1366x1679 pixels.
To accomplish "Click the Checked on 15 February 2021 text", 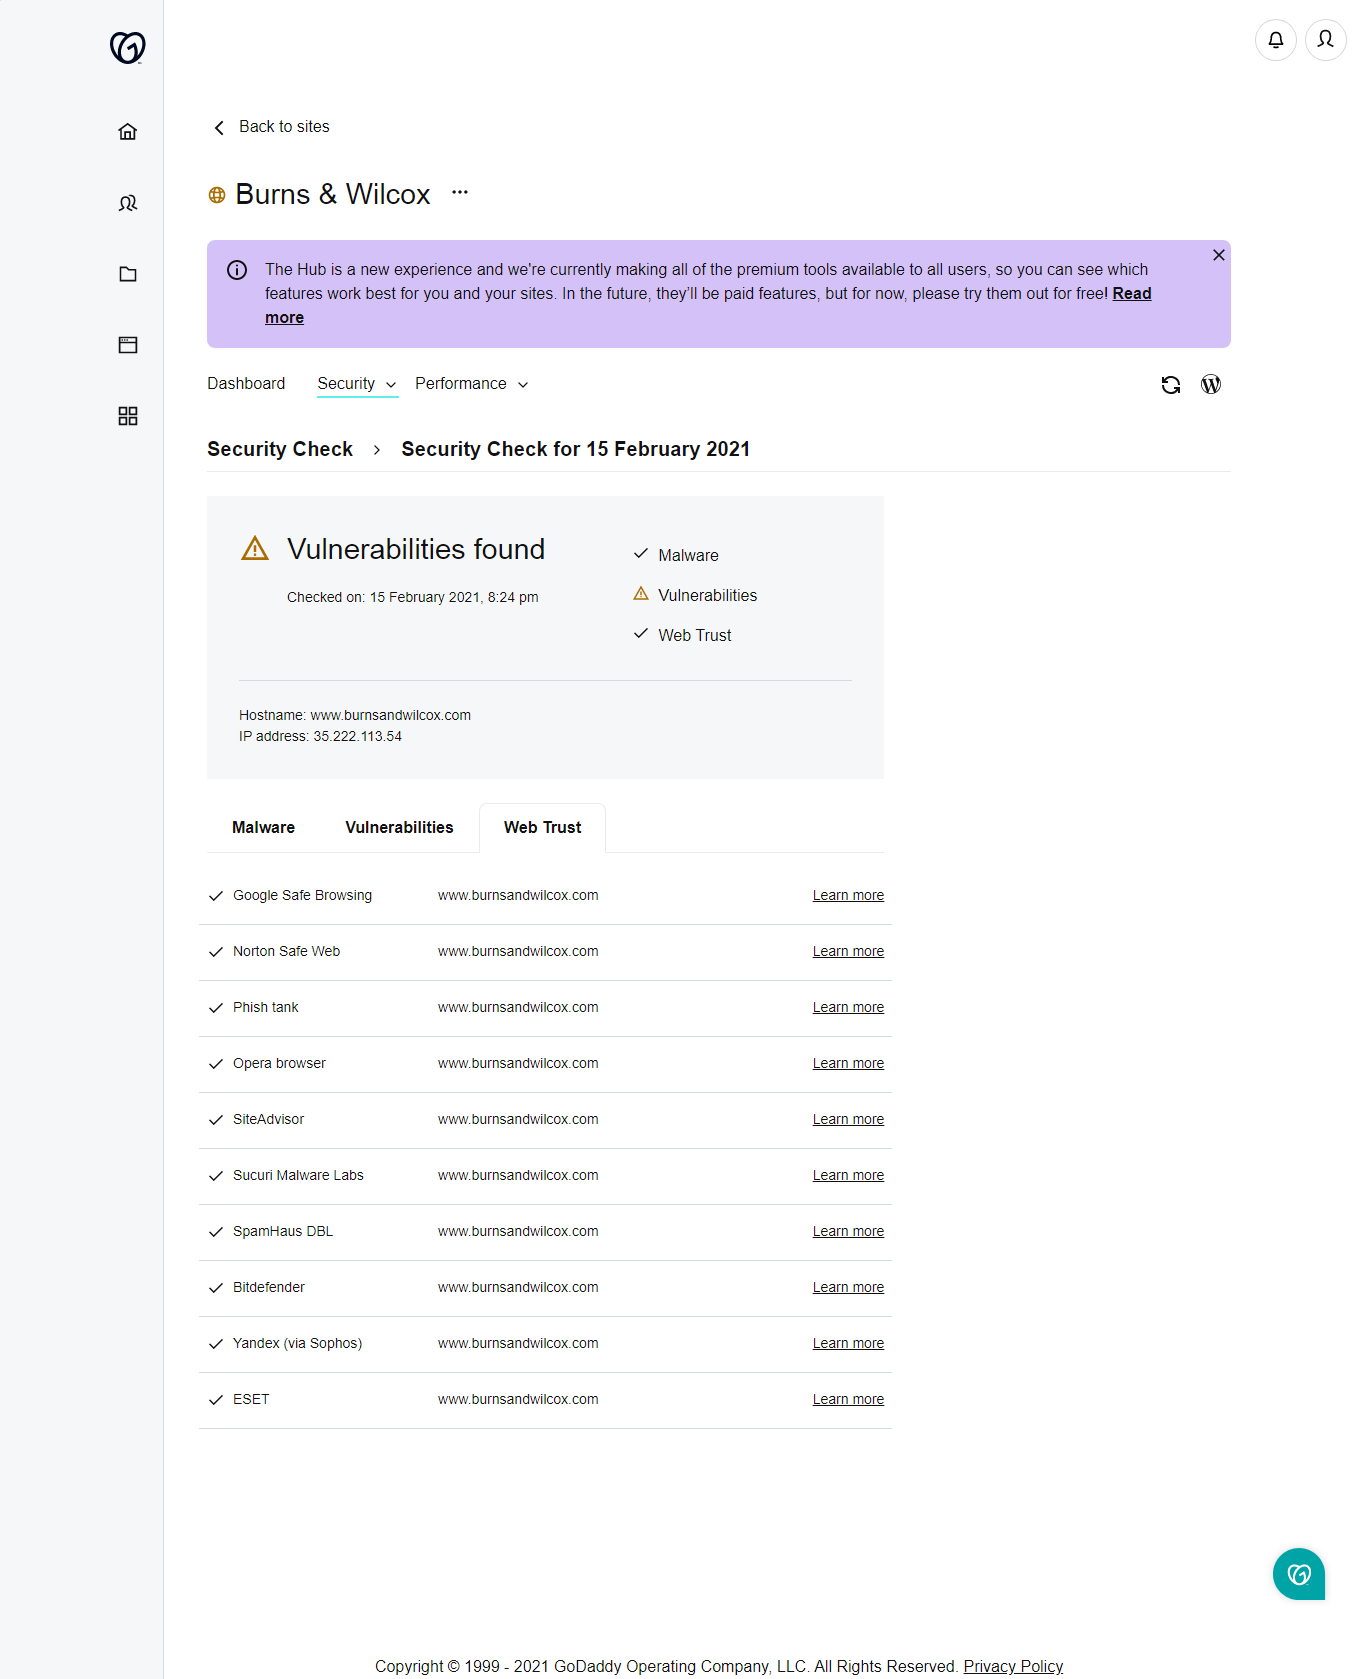I will pyautogui.click(x=412, y=598).
